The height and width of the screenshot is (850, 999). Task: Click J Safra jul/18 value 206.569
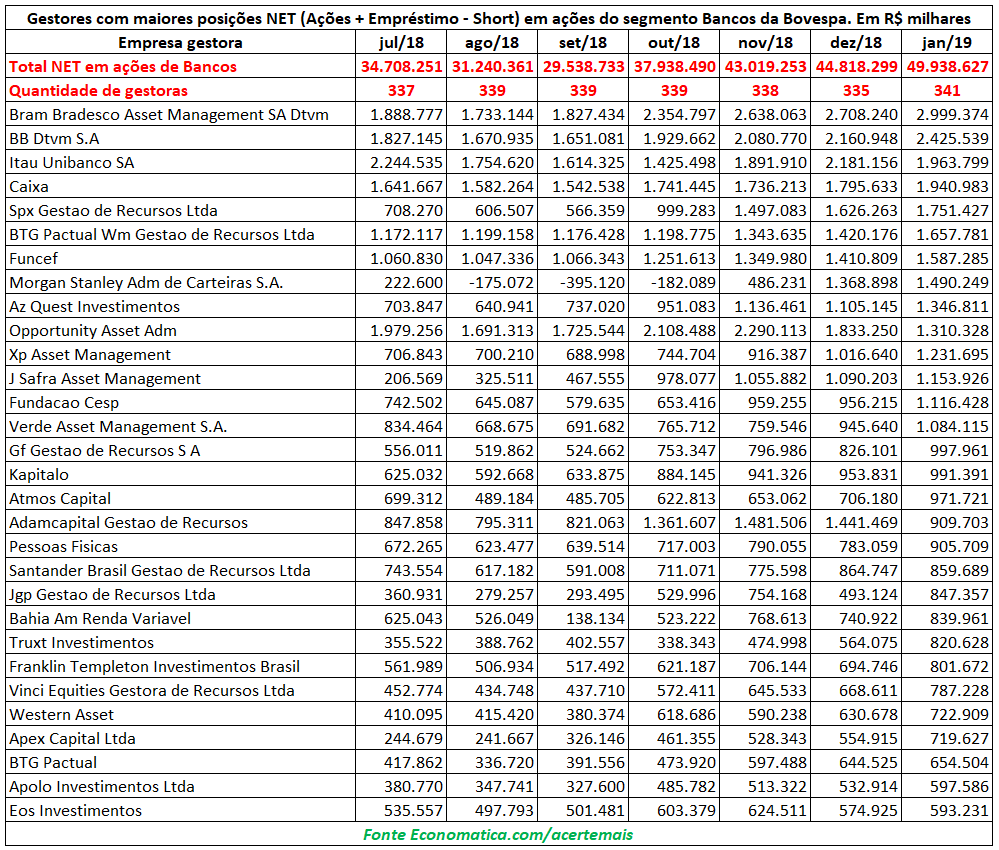click(x=413, y=378)
